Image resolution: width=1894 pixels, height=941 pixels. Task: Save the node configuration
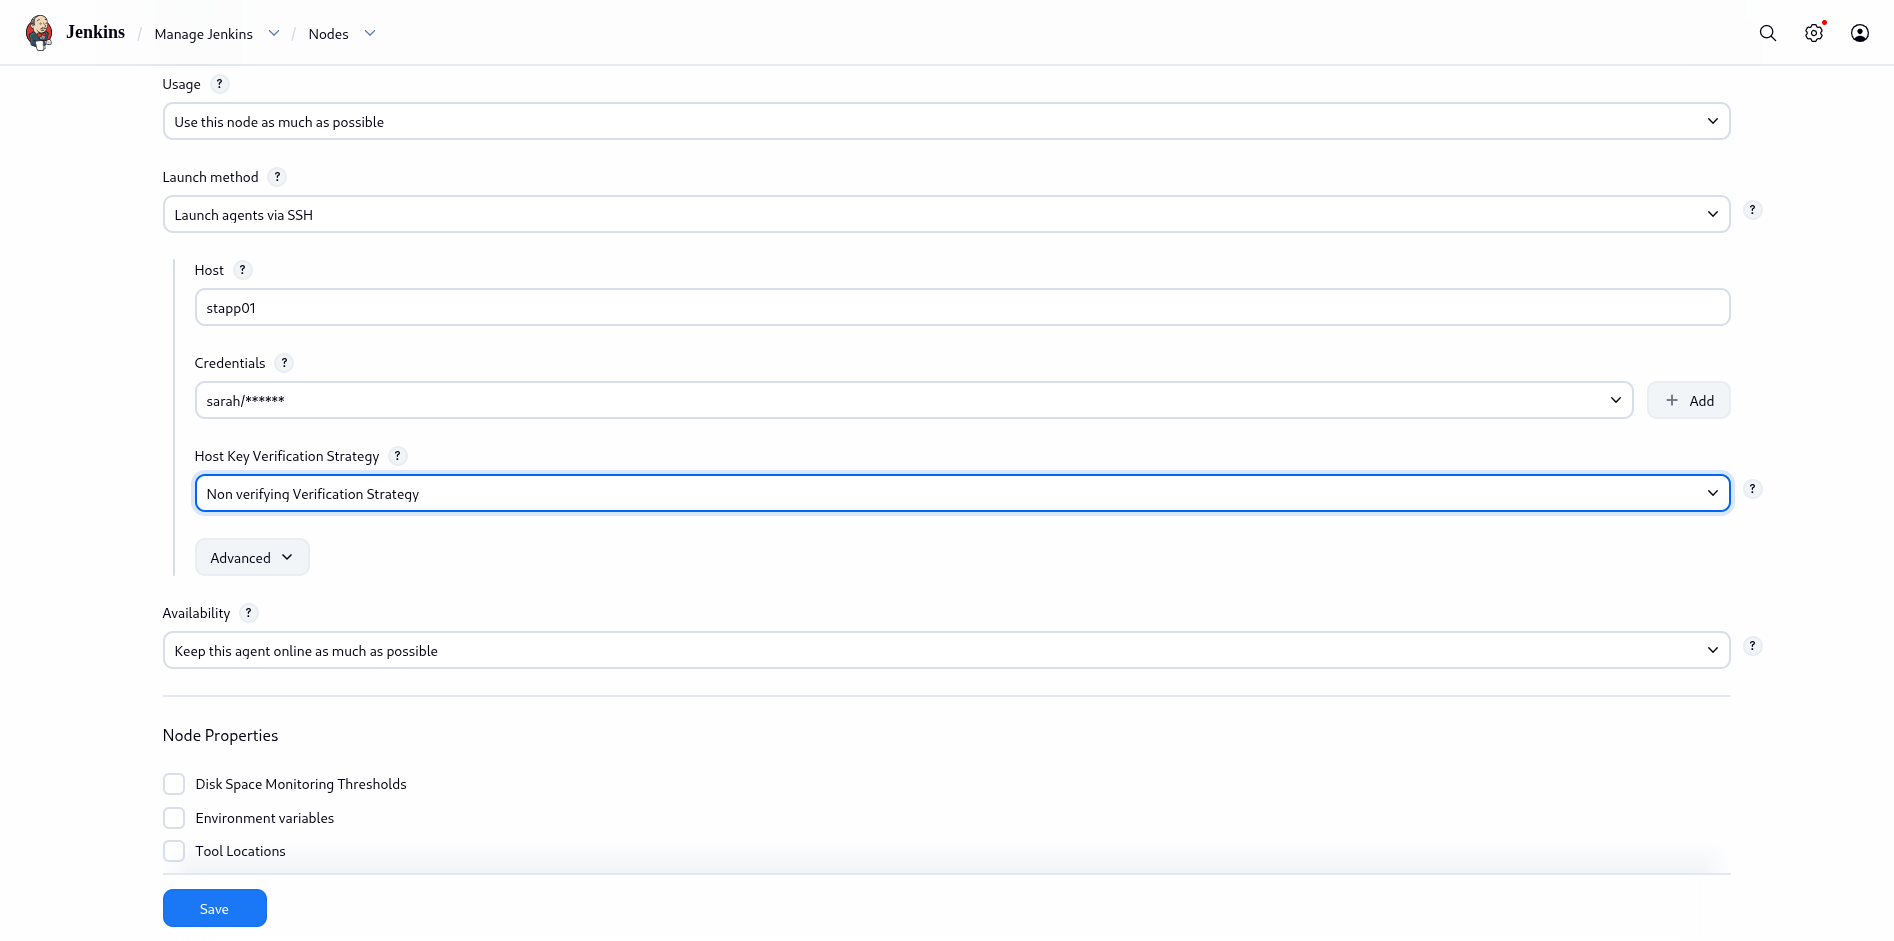214,908
